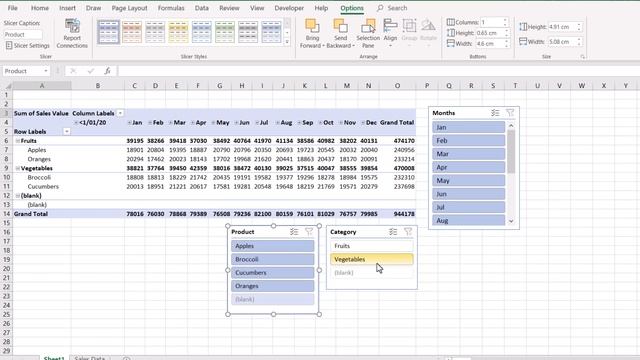The image size is (640, 360).
Task: Switch to the Page Layout tab
Action: pos(129,8)
